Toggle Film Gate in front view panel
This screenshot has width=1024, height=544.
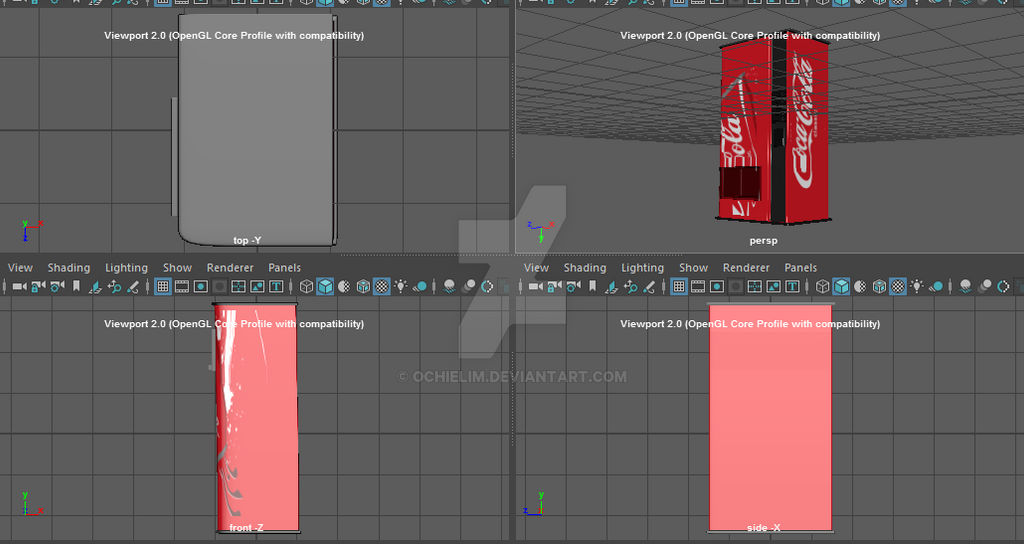coord(182,286)
